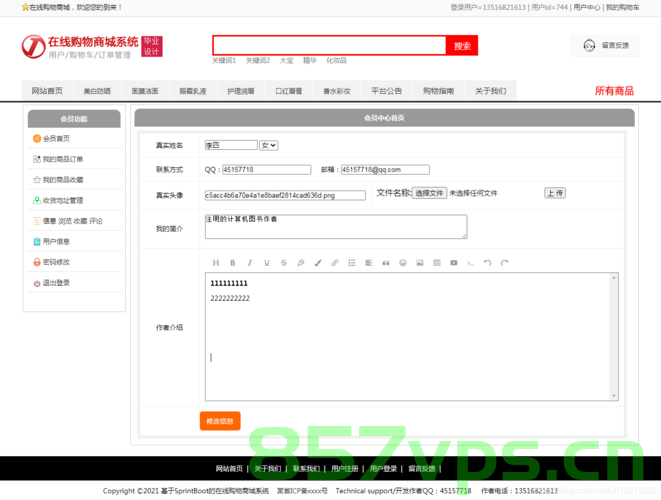Insert a bulleted list in the editor

click(352, 263)
